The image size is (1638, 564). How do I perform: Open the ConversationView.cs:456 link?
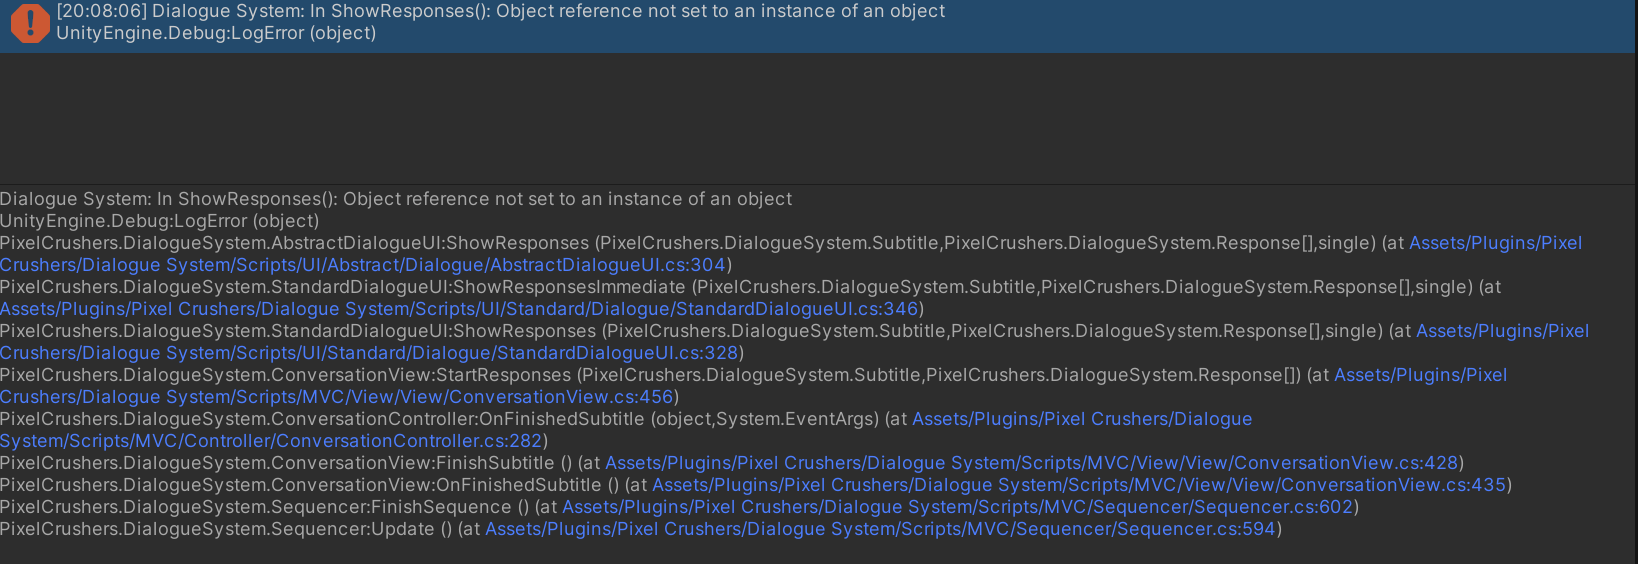(336, 397)
